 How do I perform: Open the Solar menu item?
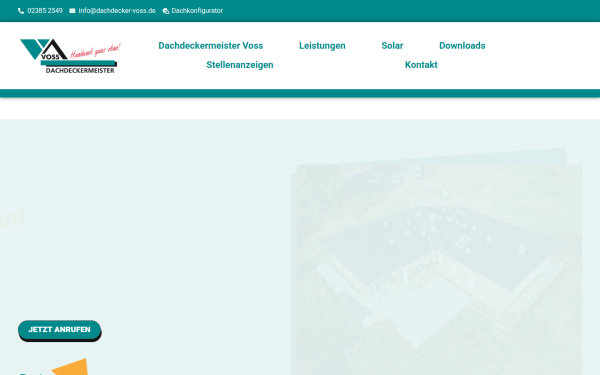coord(392,46)
